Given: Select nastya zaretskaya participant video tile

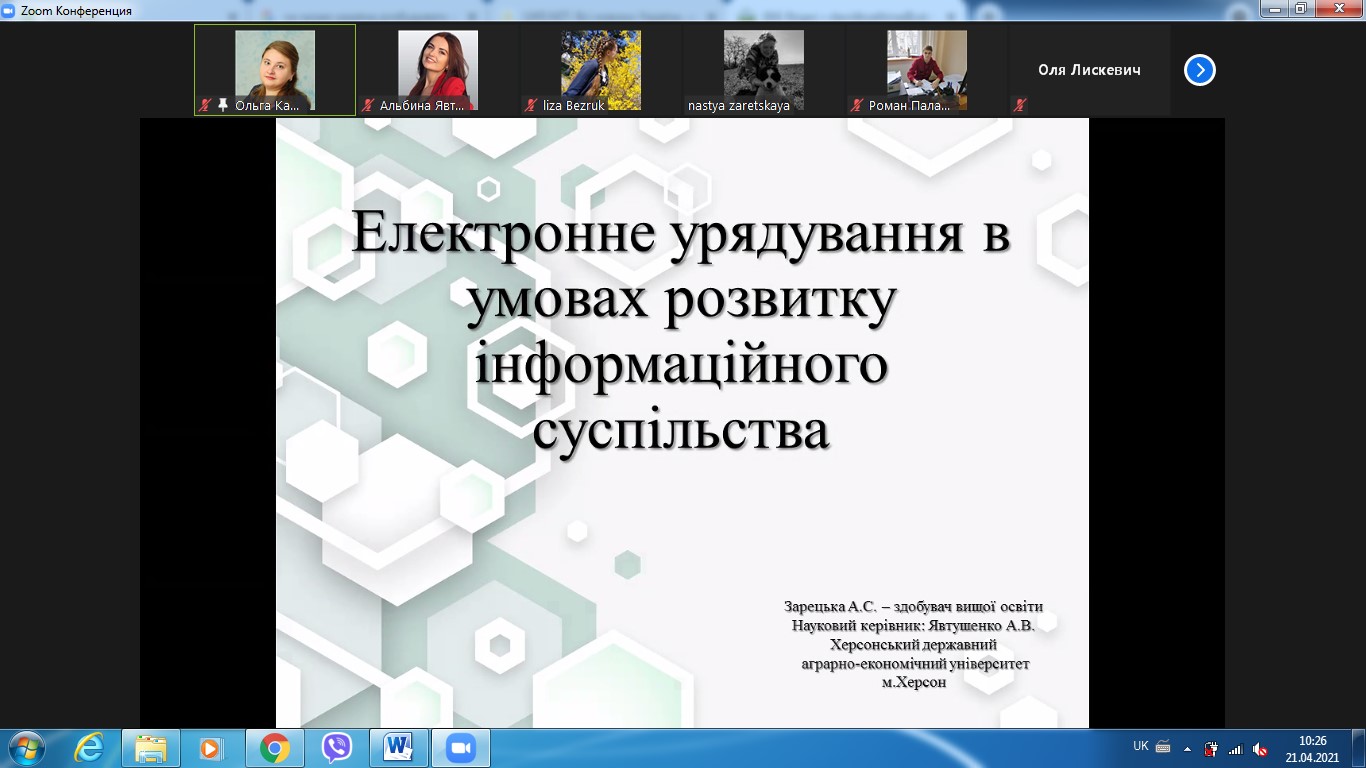Looking at the screenshot, I should pos(764,70).
